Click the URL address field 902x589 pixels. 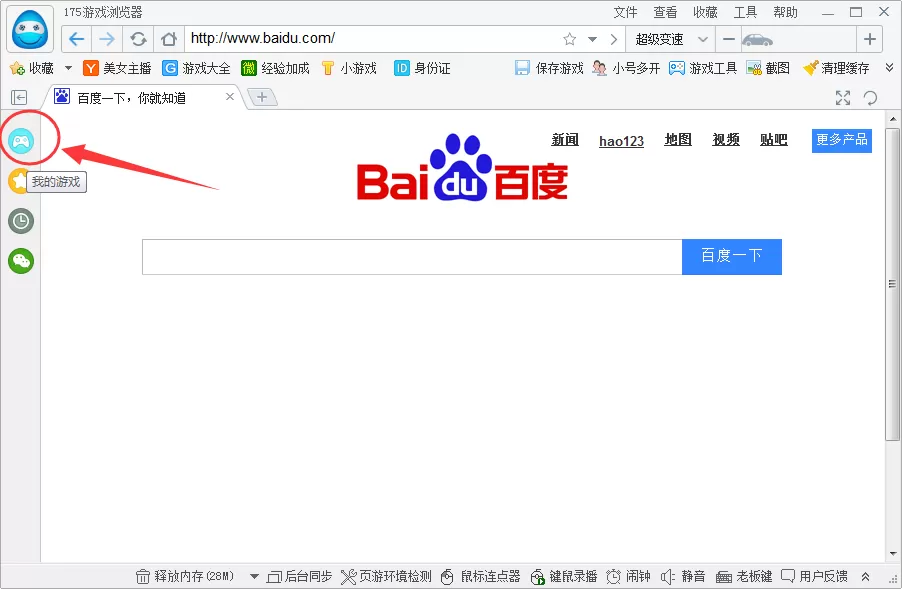374,39
